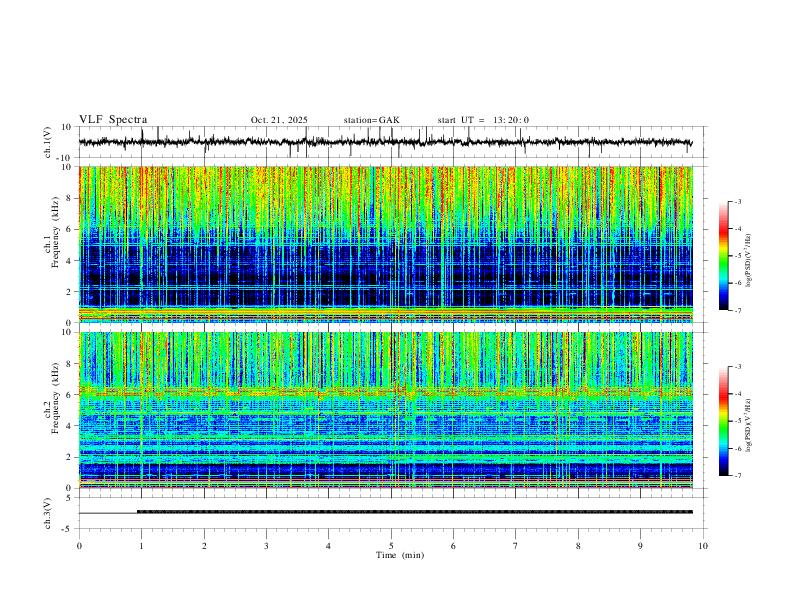The image size is (792, 612).
Task: Click the lower PSD color scale bar
Action: coord(724,421)
